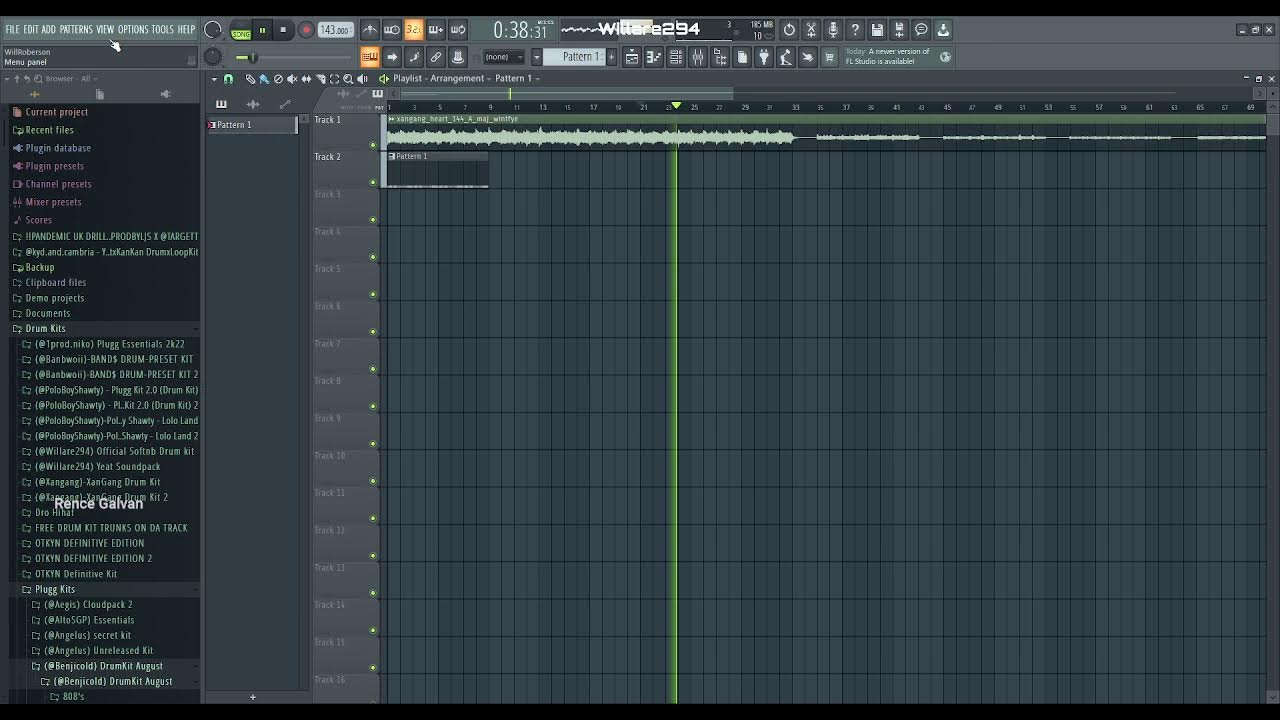The image size is (1280, 720).
Task: Open the OPTIONS menu
Action: click(132, 30)
